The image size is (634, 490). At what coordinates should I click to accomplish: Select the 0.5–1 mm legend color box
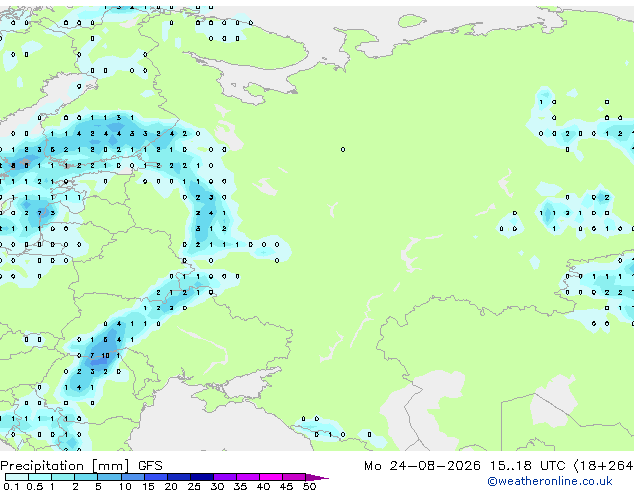coord(40,477)
